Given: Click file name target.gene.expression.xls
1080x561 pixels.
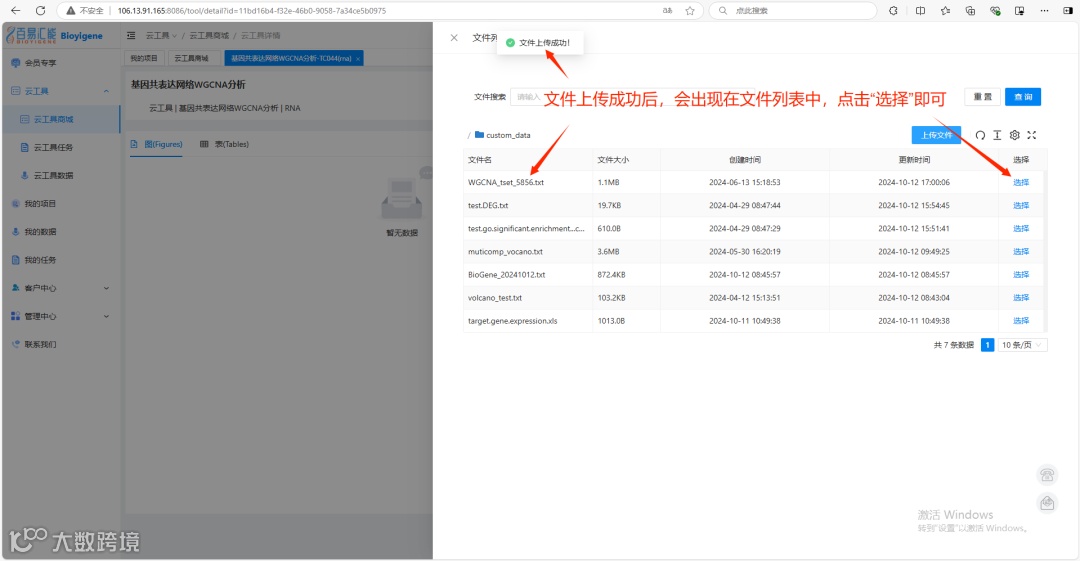Looking at the screenshot, I should pos(512,320).
